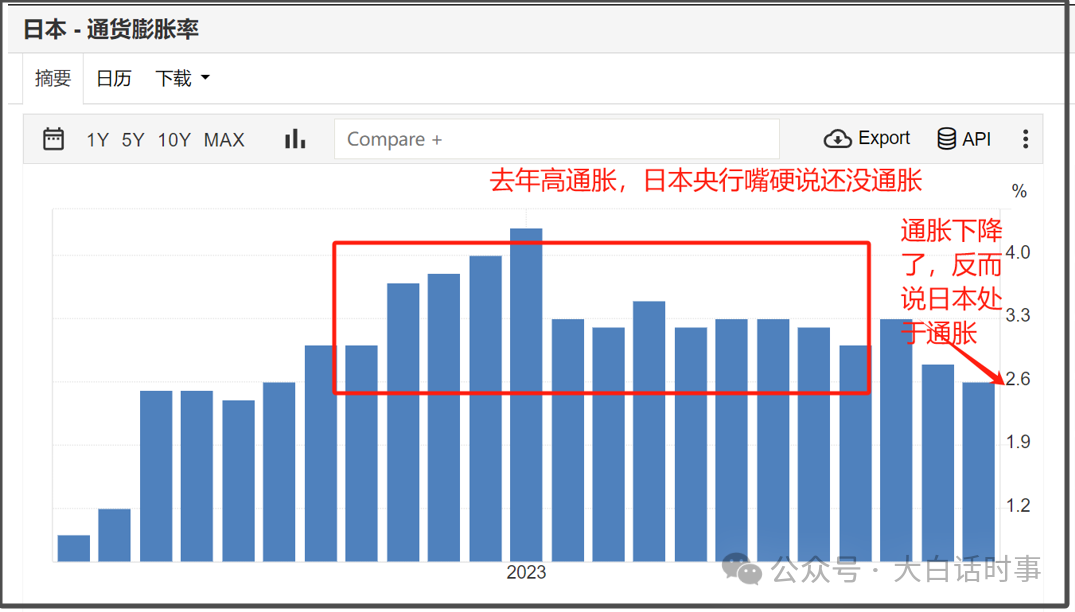Viewport: 1075px width, 612px height.
Task: Select the bar chart style icon
Action: pos(294,139)
